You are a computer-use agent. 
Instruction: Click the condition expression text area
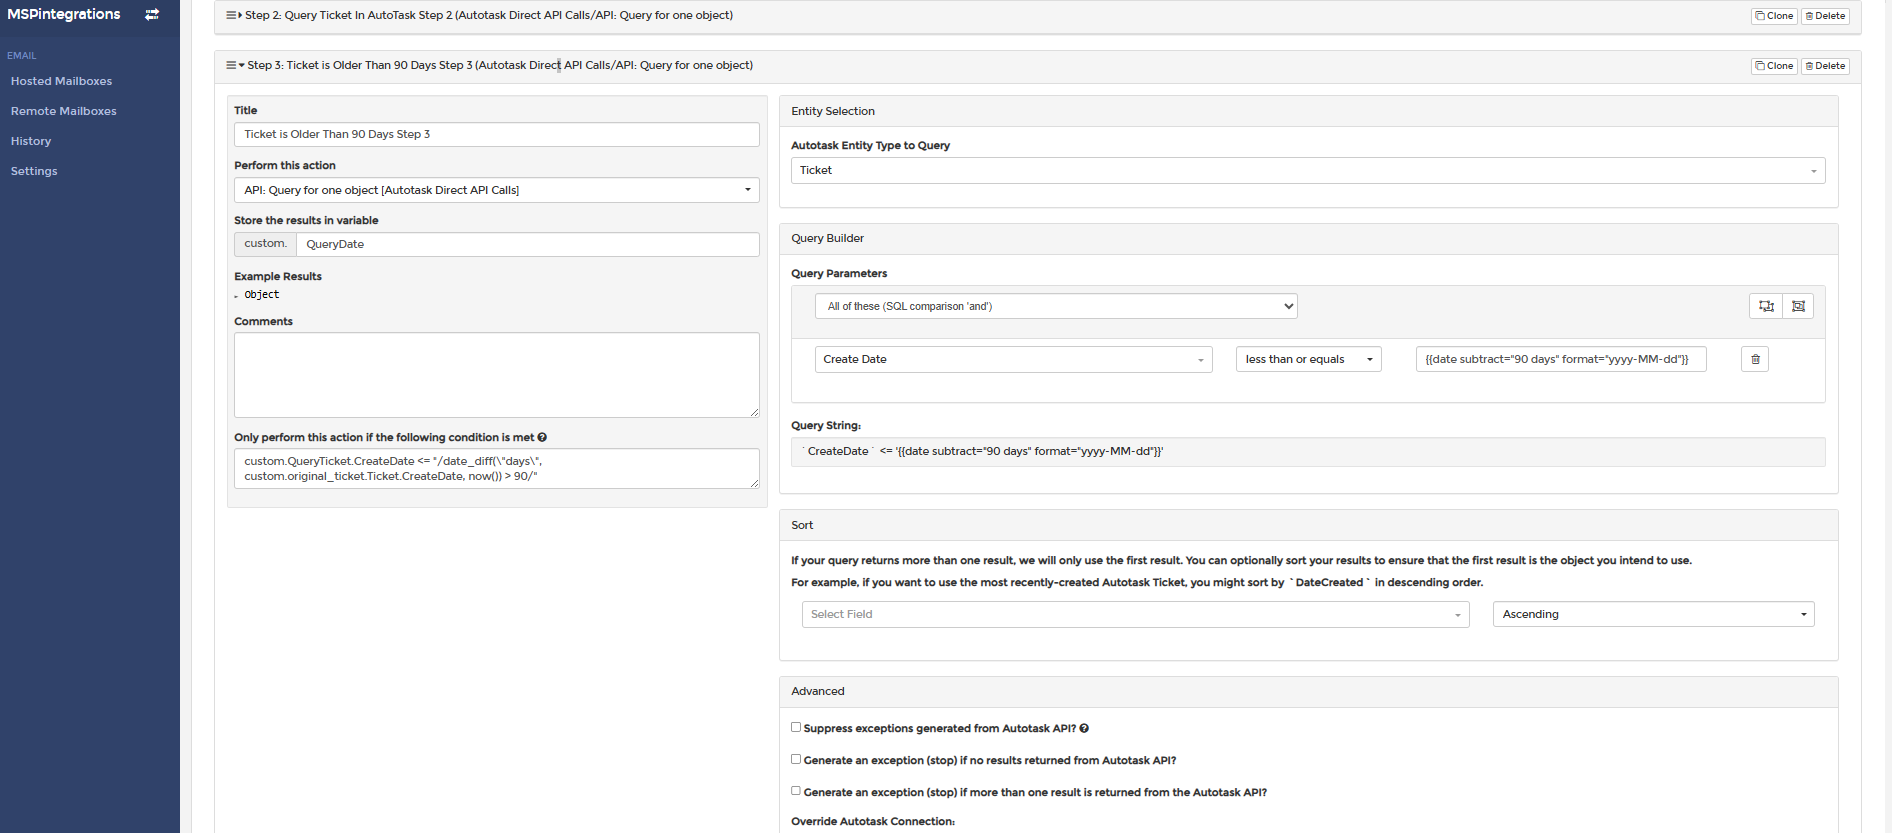pyautogui.click(x=496, y=468)
